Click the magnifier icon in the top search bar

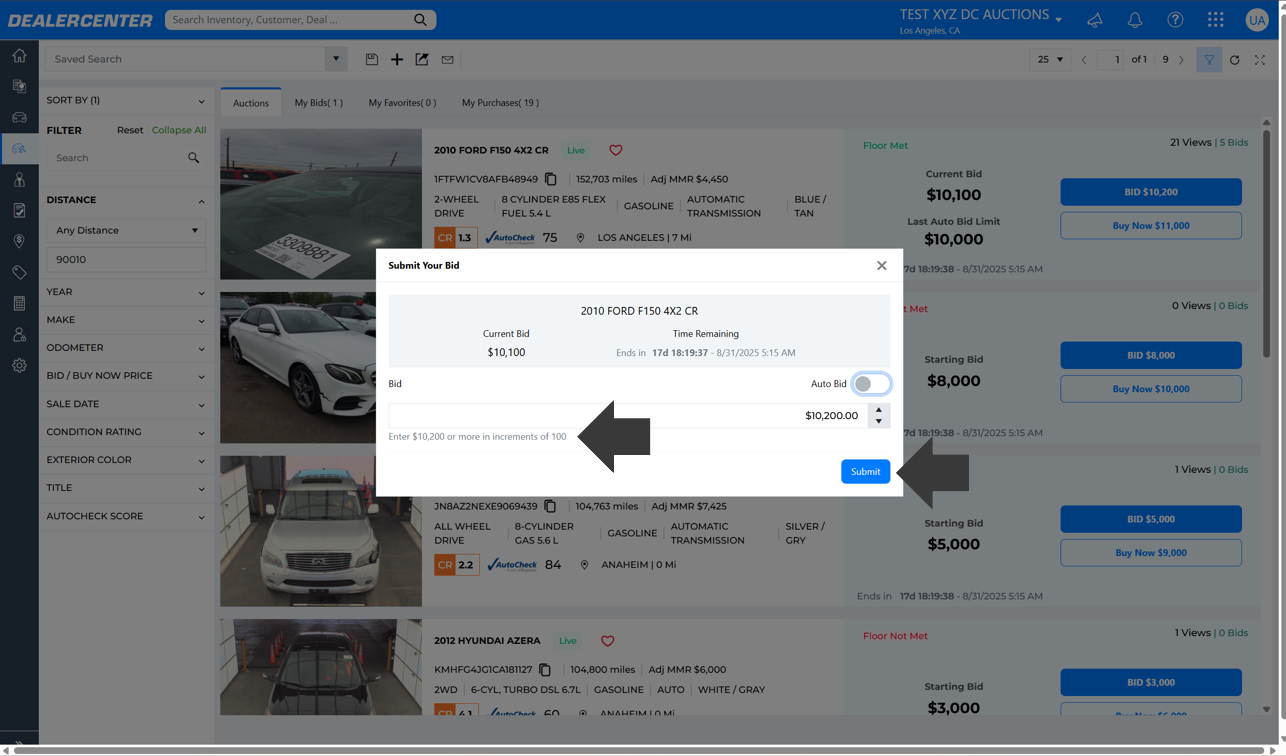(x=421, y=20)
